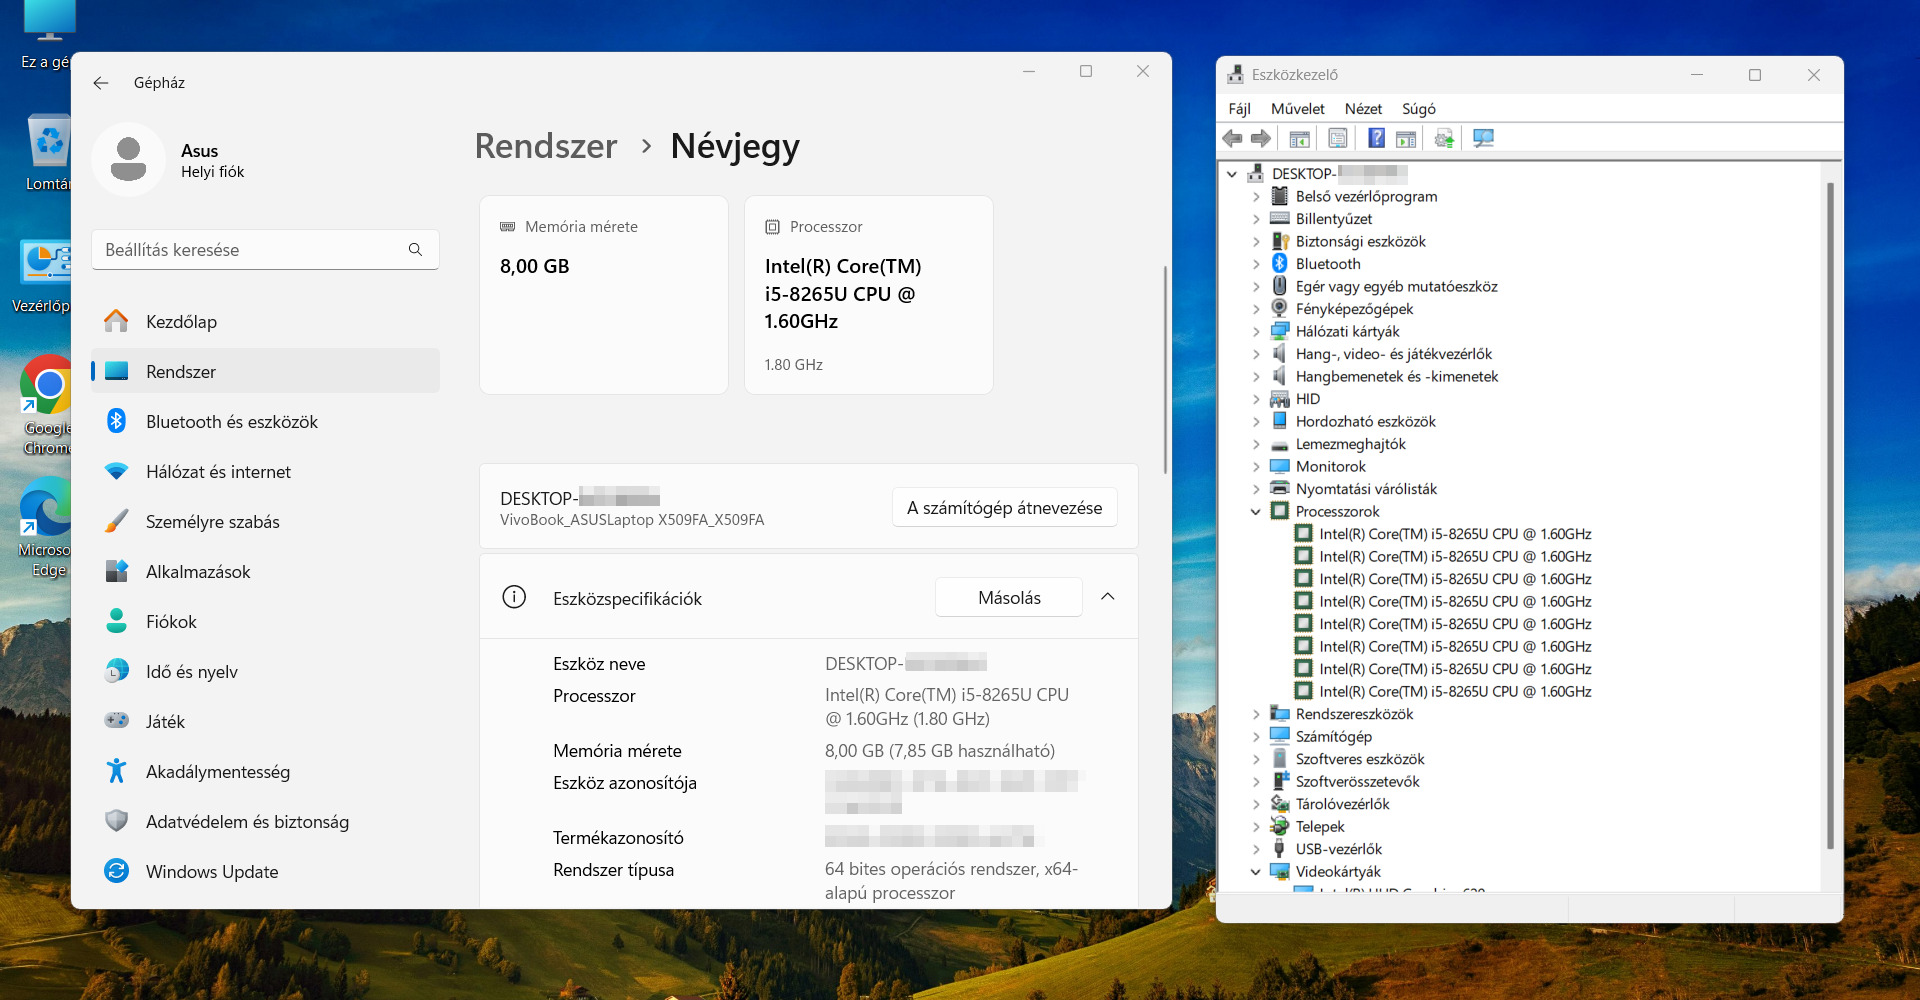Click the Beállítás keresése search field
1920x1000 pixels.
pos(265,249)
